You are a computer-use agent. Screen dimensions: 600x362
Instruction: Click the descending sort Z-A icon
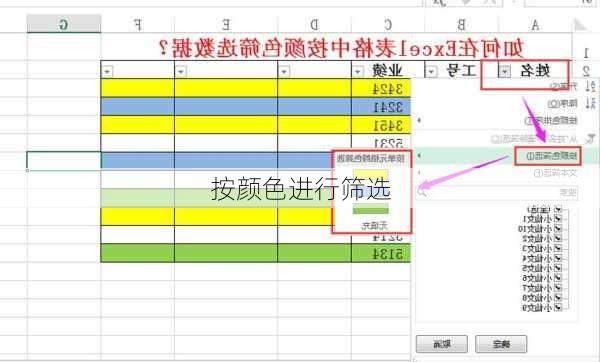[x=590, y=103]
